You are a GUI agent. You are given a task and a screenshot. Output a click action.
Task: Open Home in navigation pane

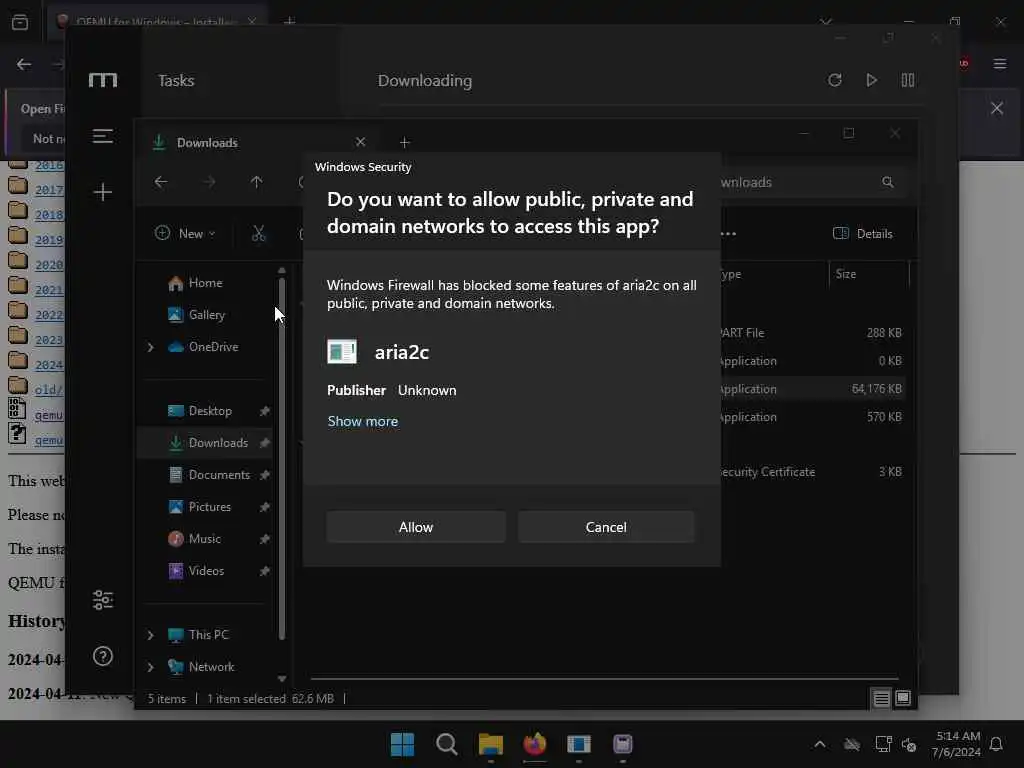coord(205,283)
